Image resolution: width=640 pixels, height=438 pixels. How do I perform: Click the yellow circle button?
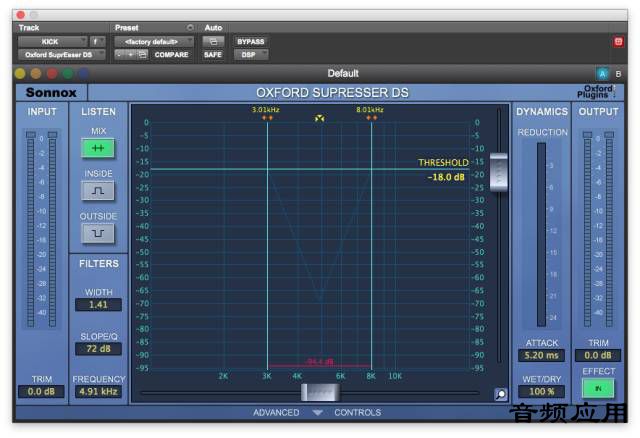point(20,74)
